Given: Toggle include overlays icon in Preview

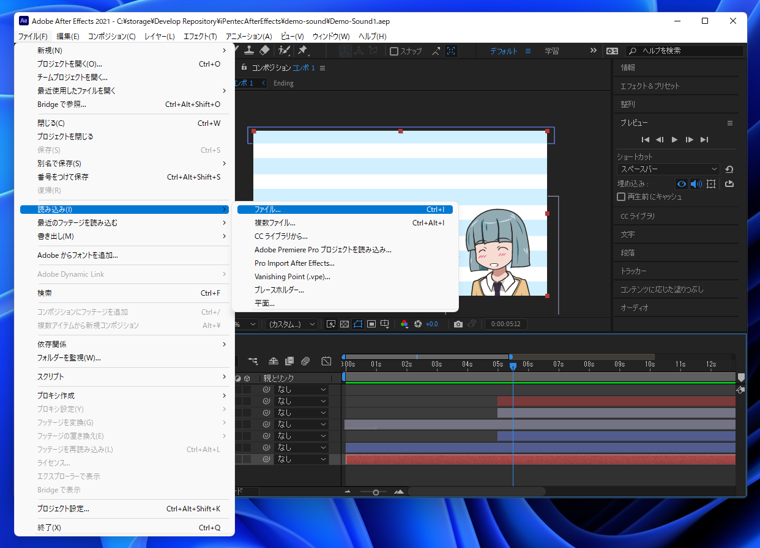Looking at the screenshot, I should pyautogui.click(x=711, y=184).
